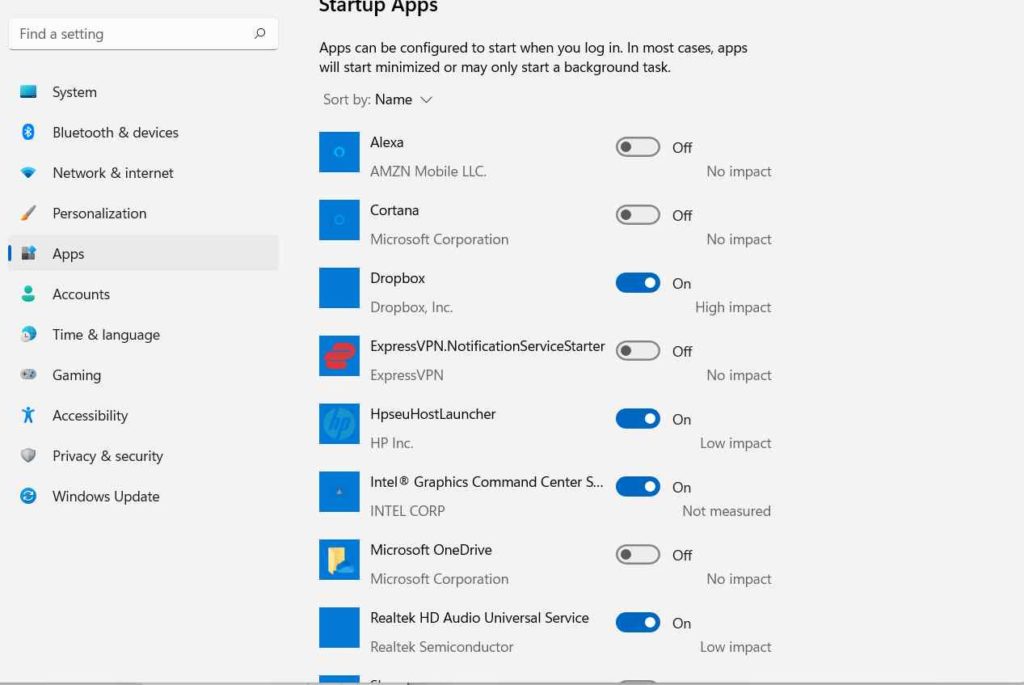Click the Apps icon in sidebar
Viewport: 1024px width, 685px height.
coord(28,253)
